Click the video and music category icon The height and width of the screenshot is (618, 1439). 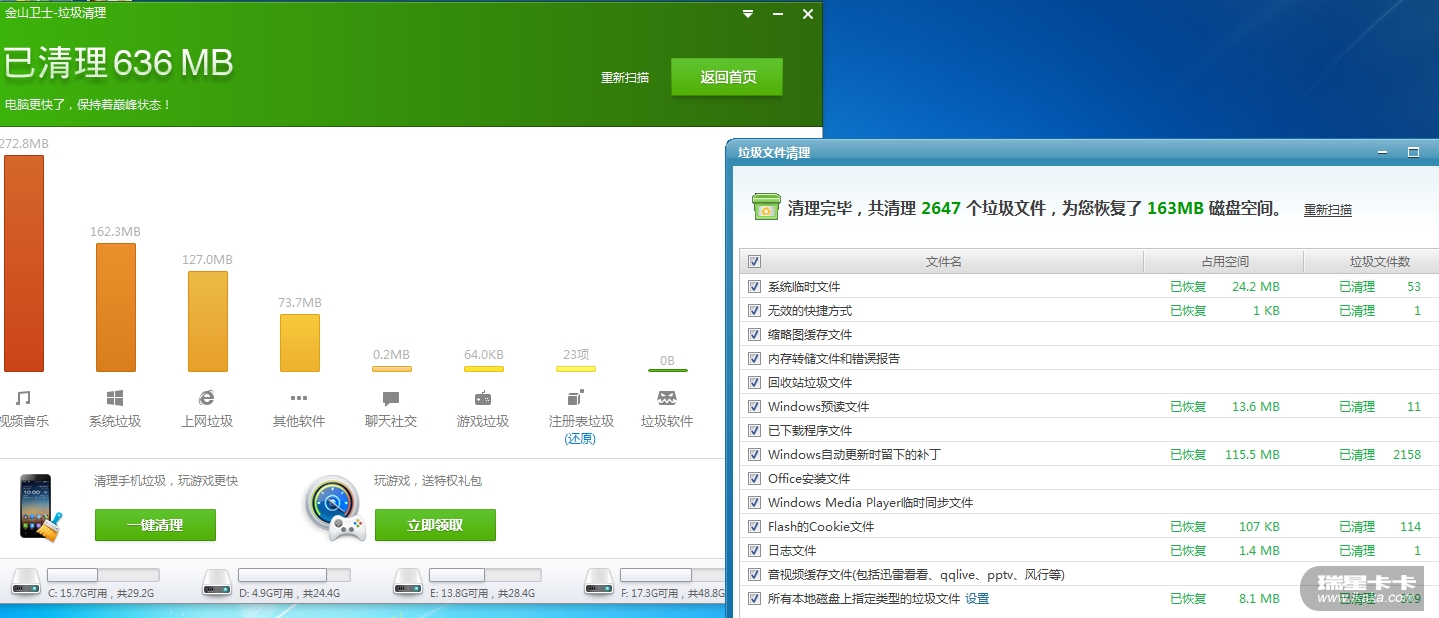23,398
